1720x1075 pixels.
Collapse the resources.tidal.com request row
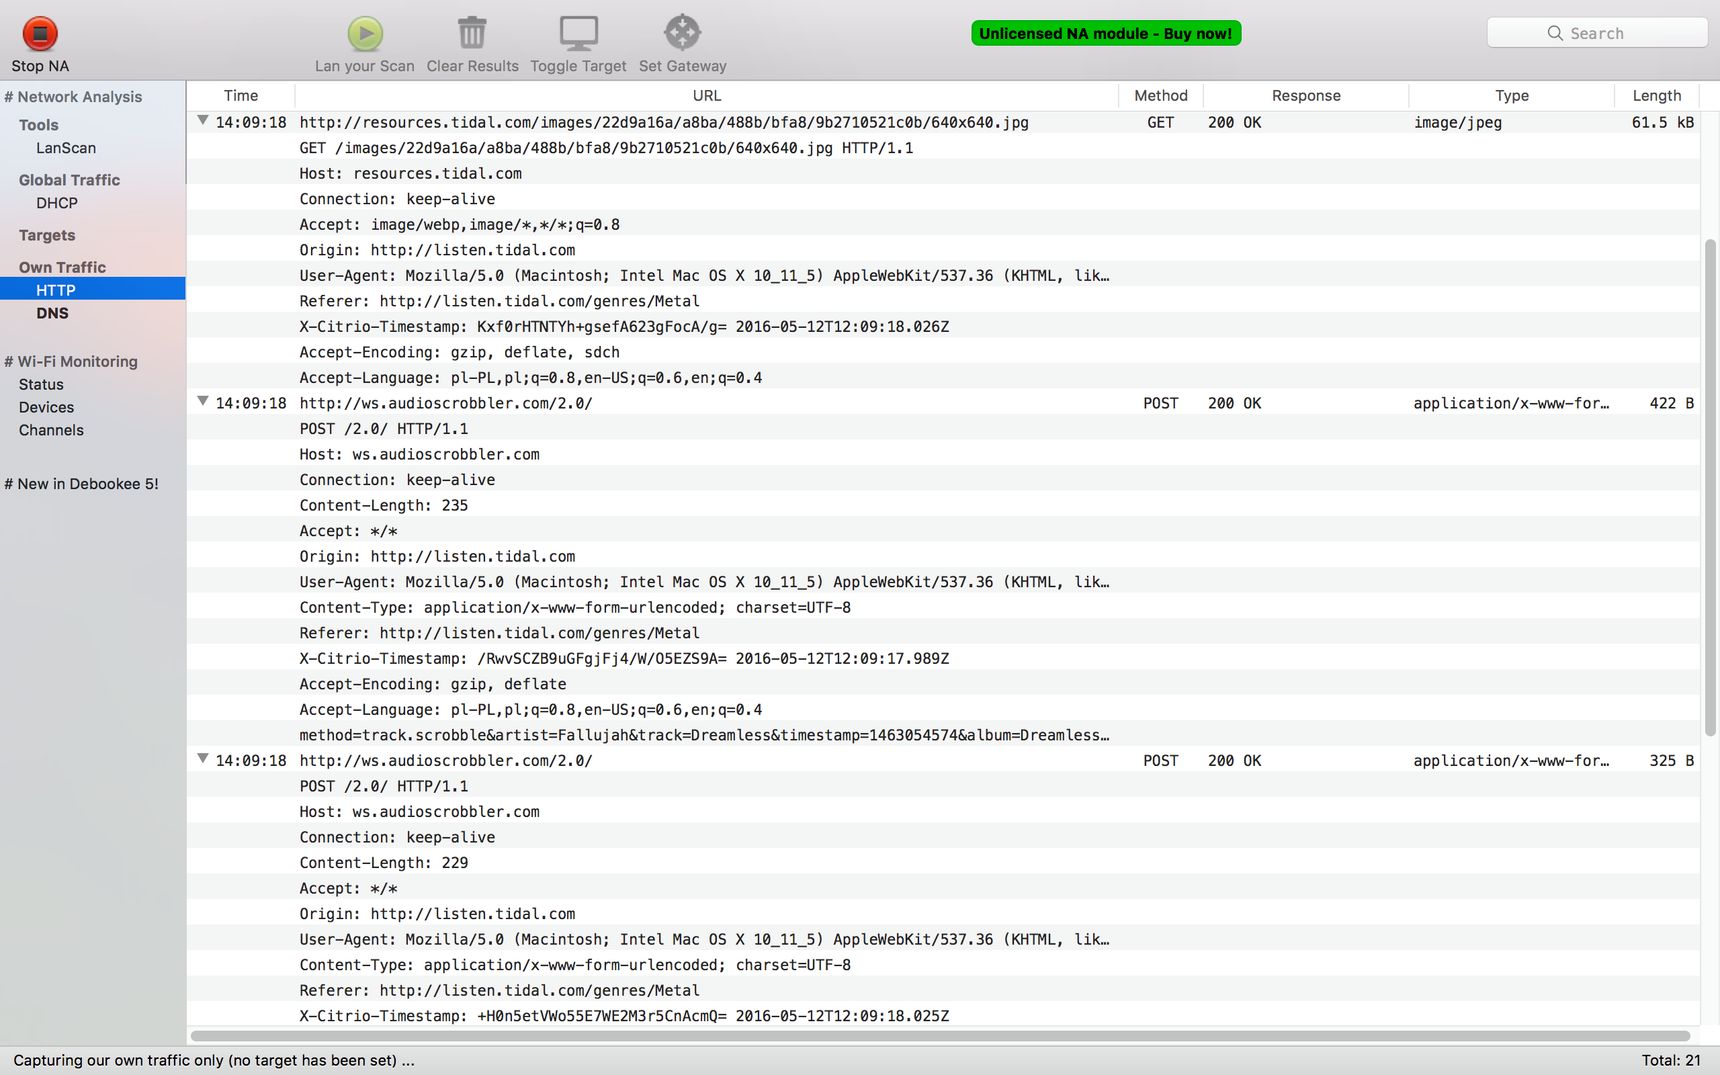coord(203,121)
